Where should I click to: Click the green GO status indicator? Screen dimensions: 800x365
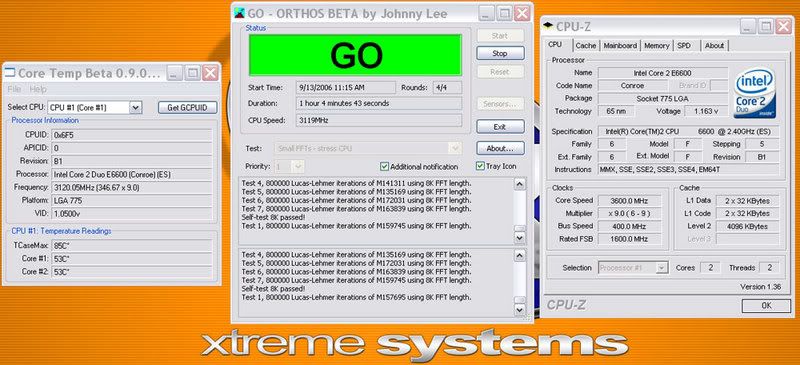click(x=355, y=55)
